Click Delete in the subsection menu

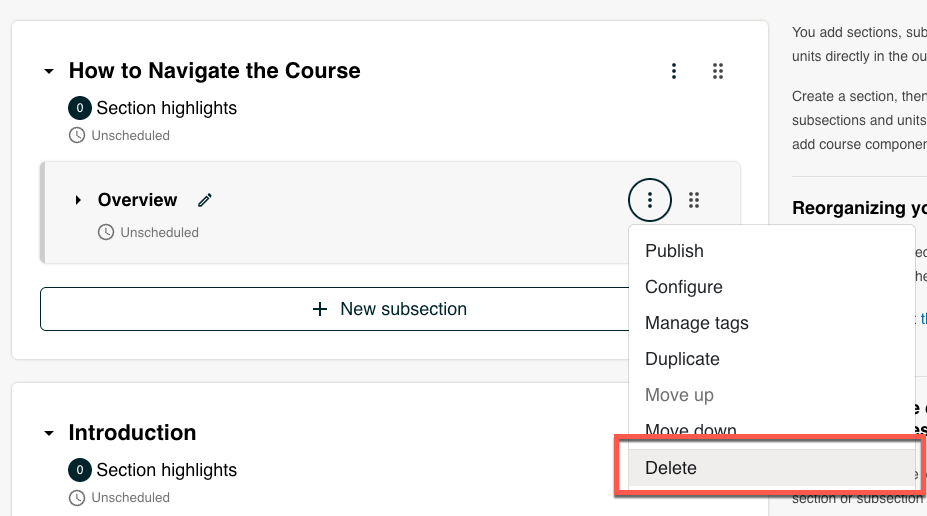coord(671,468)
